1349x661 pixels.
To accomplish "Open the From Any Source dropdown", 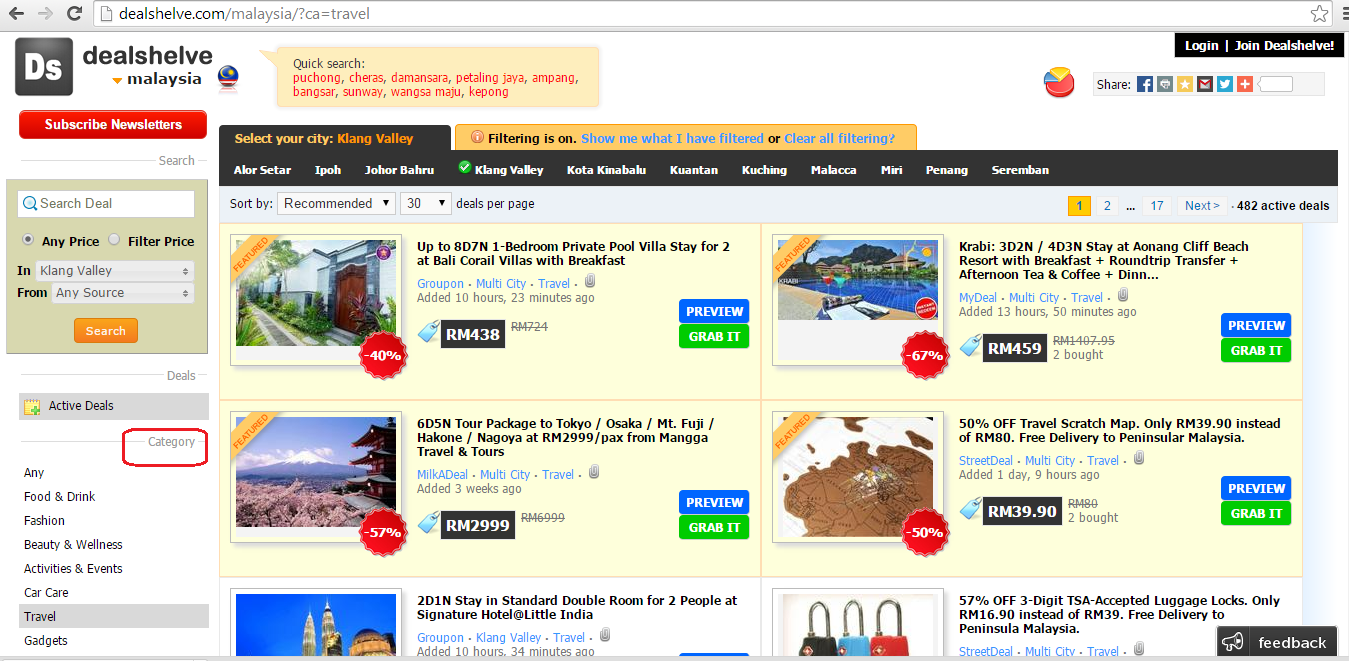I will (x=122, y=293).
